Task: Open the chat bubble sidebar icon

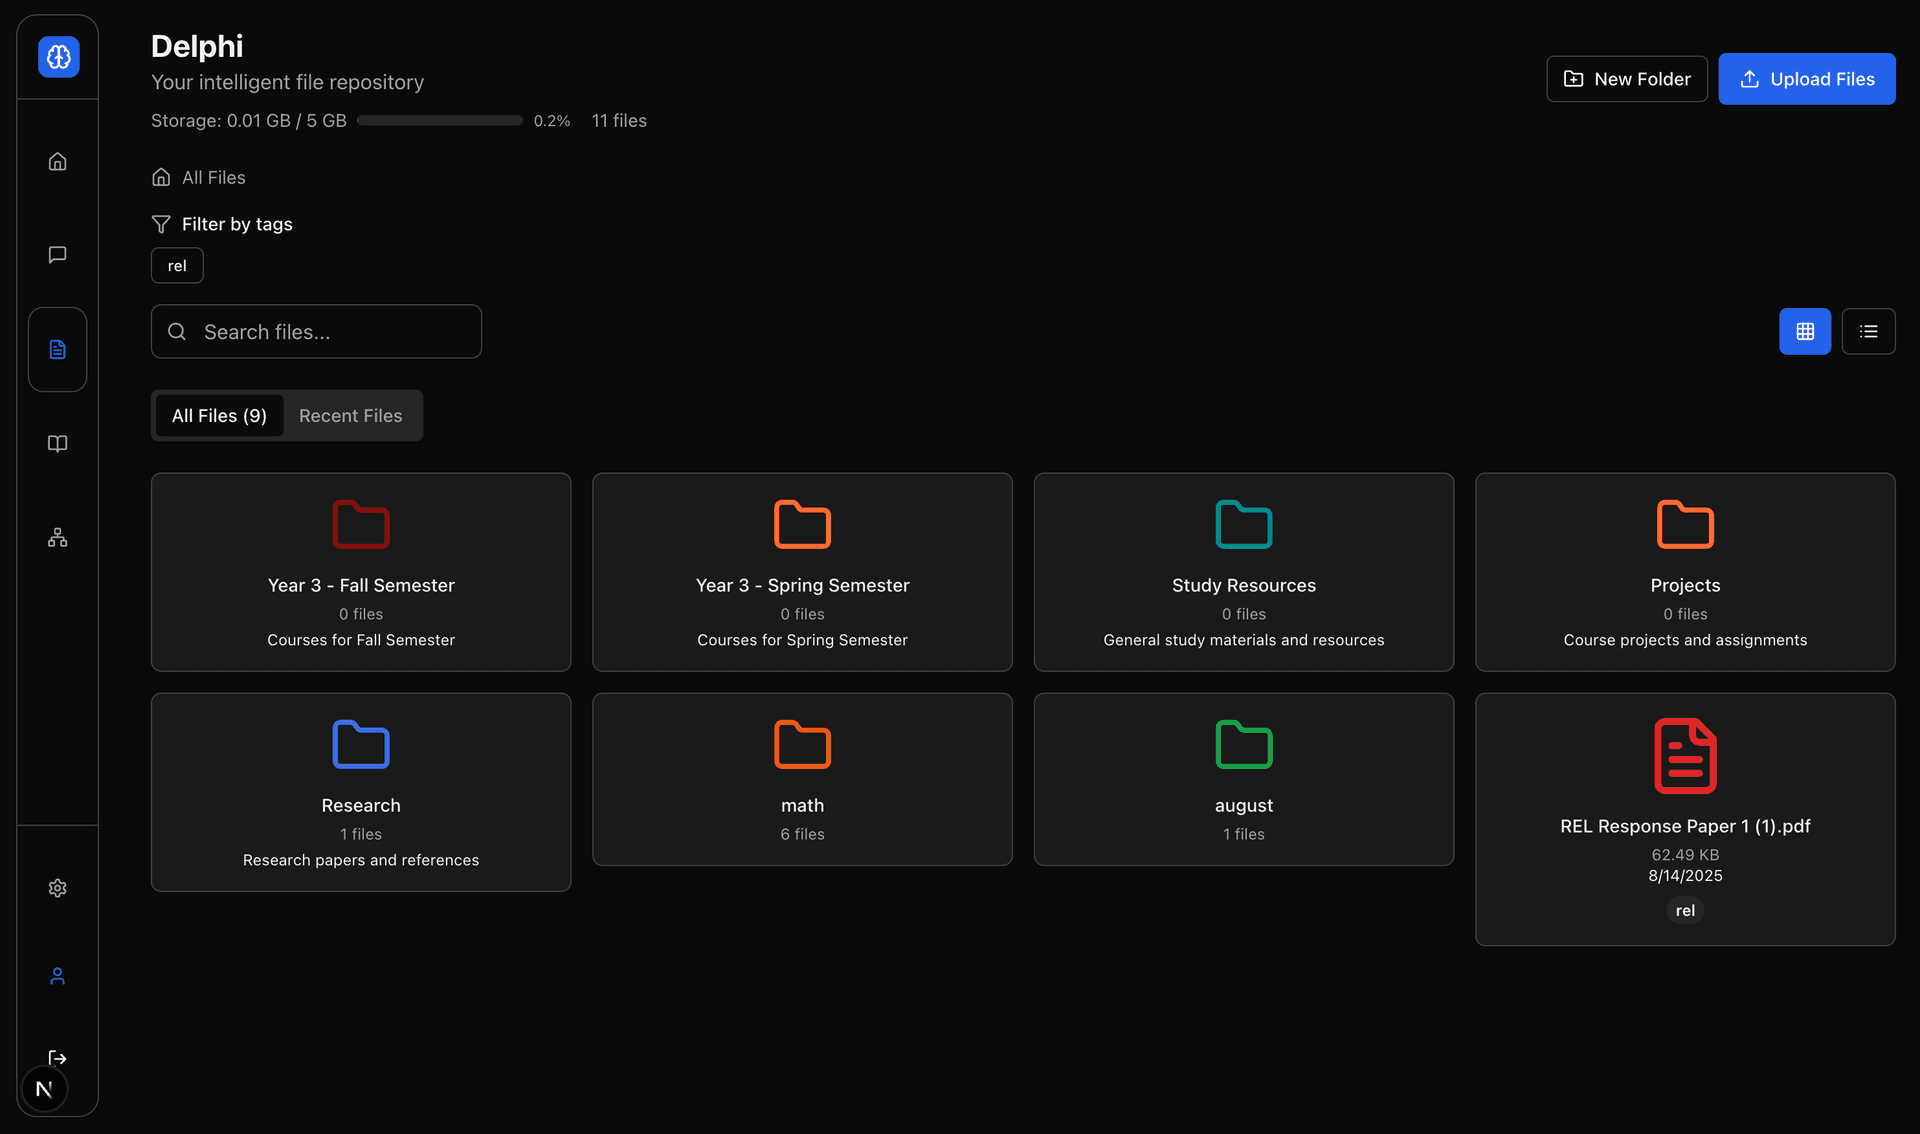Action: pyautogui.click(x=58, y=255)
